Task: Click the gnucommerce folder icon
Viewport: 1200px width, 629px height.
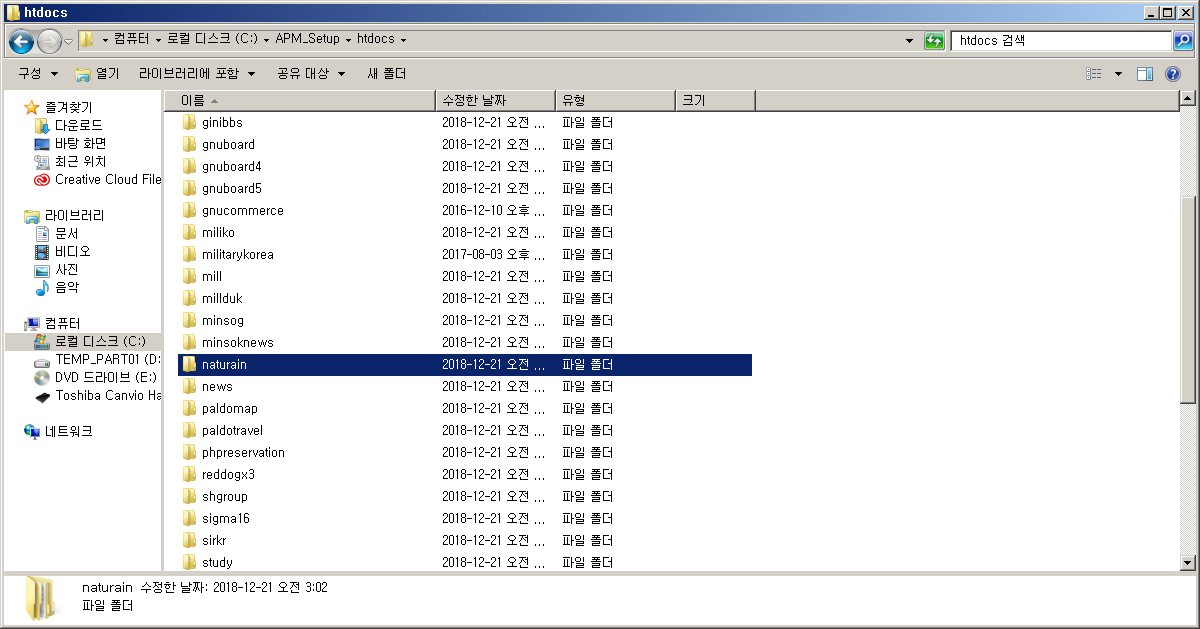Action: [189, 210]
